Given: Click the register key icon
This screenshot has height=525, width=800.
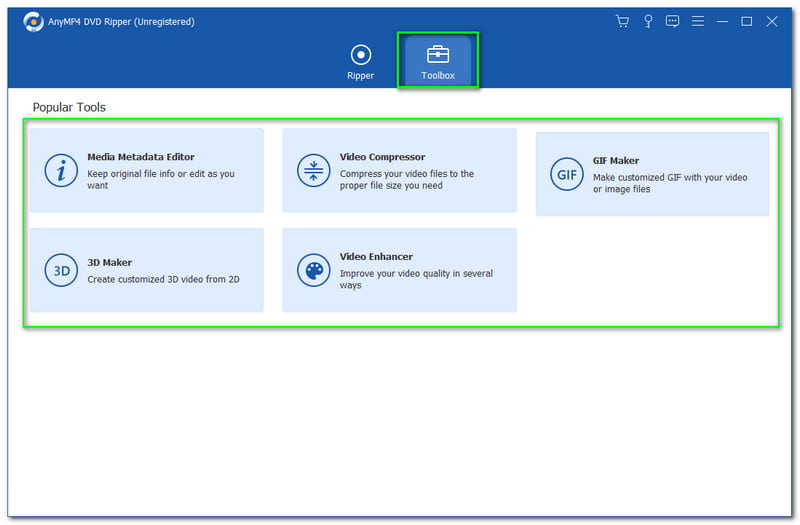Looking at the screenshot, I should [x=648, y=21].
